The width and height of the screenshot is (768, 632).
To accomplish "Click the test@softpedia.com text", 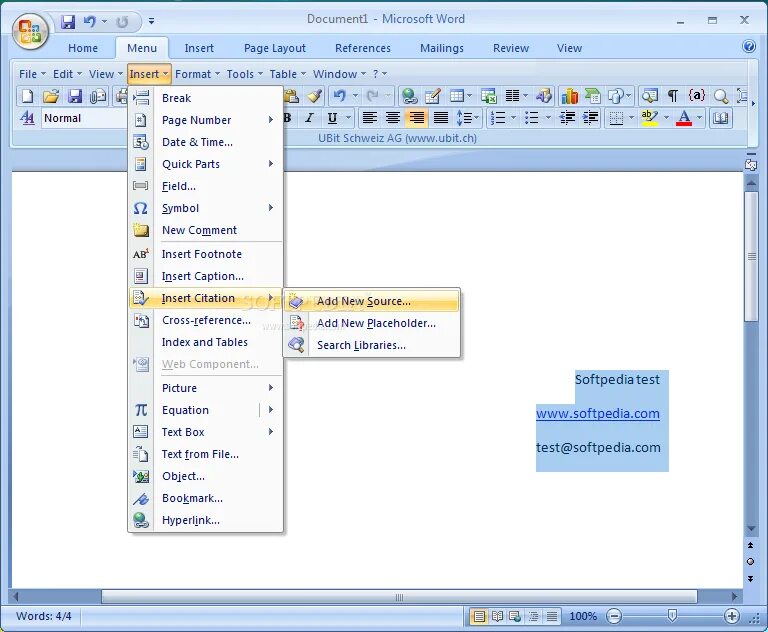I will click(598, 447).
